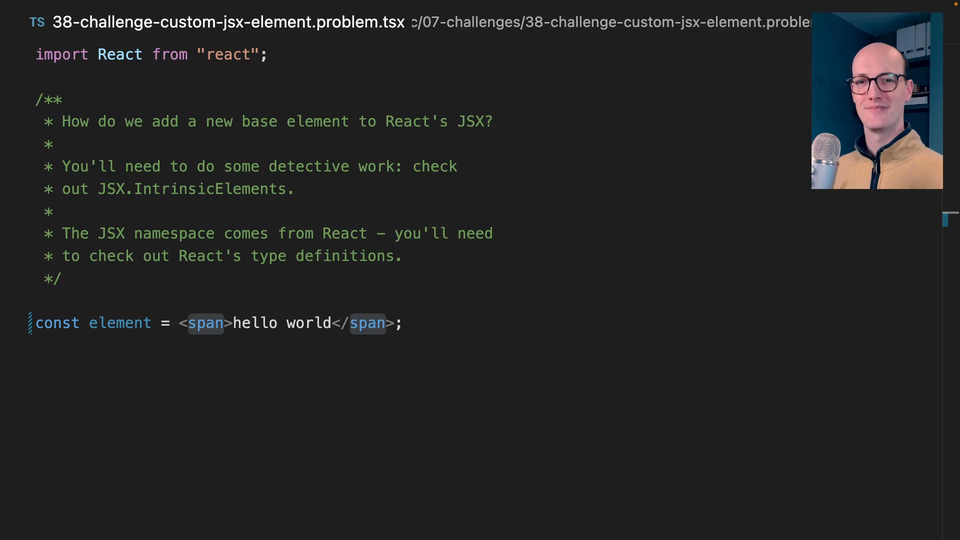Click the opening /** of the comment block
Image resolution: width=960 pixels, height=540 pixels.
[x=49, y=99]
